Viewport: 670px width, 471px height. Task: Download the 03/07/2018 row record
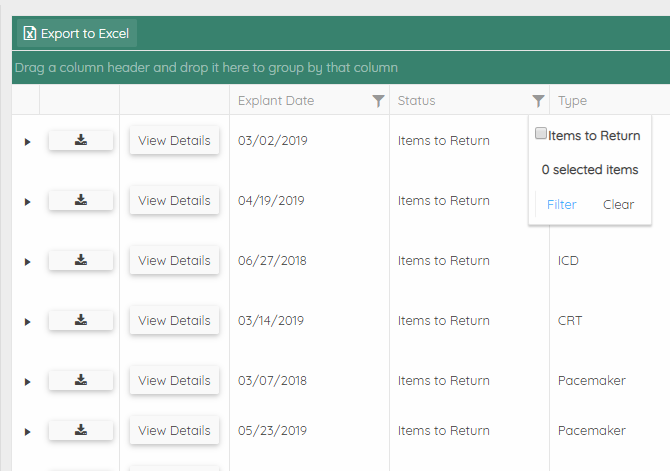coord(81,381)
